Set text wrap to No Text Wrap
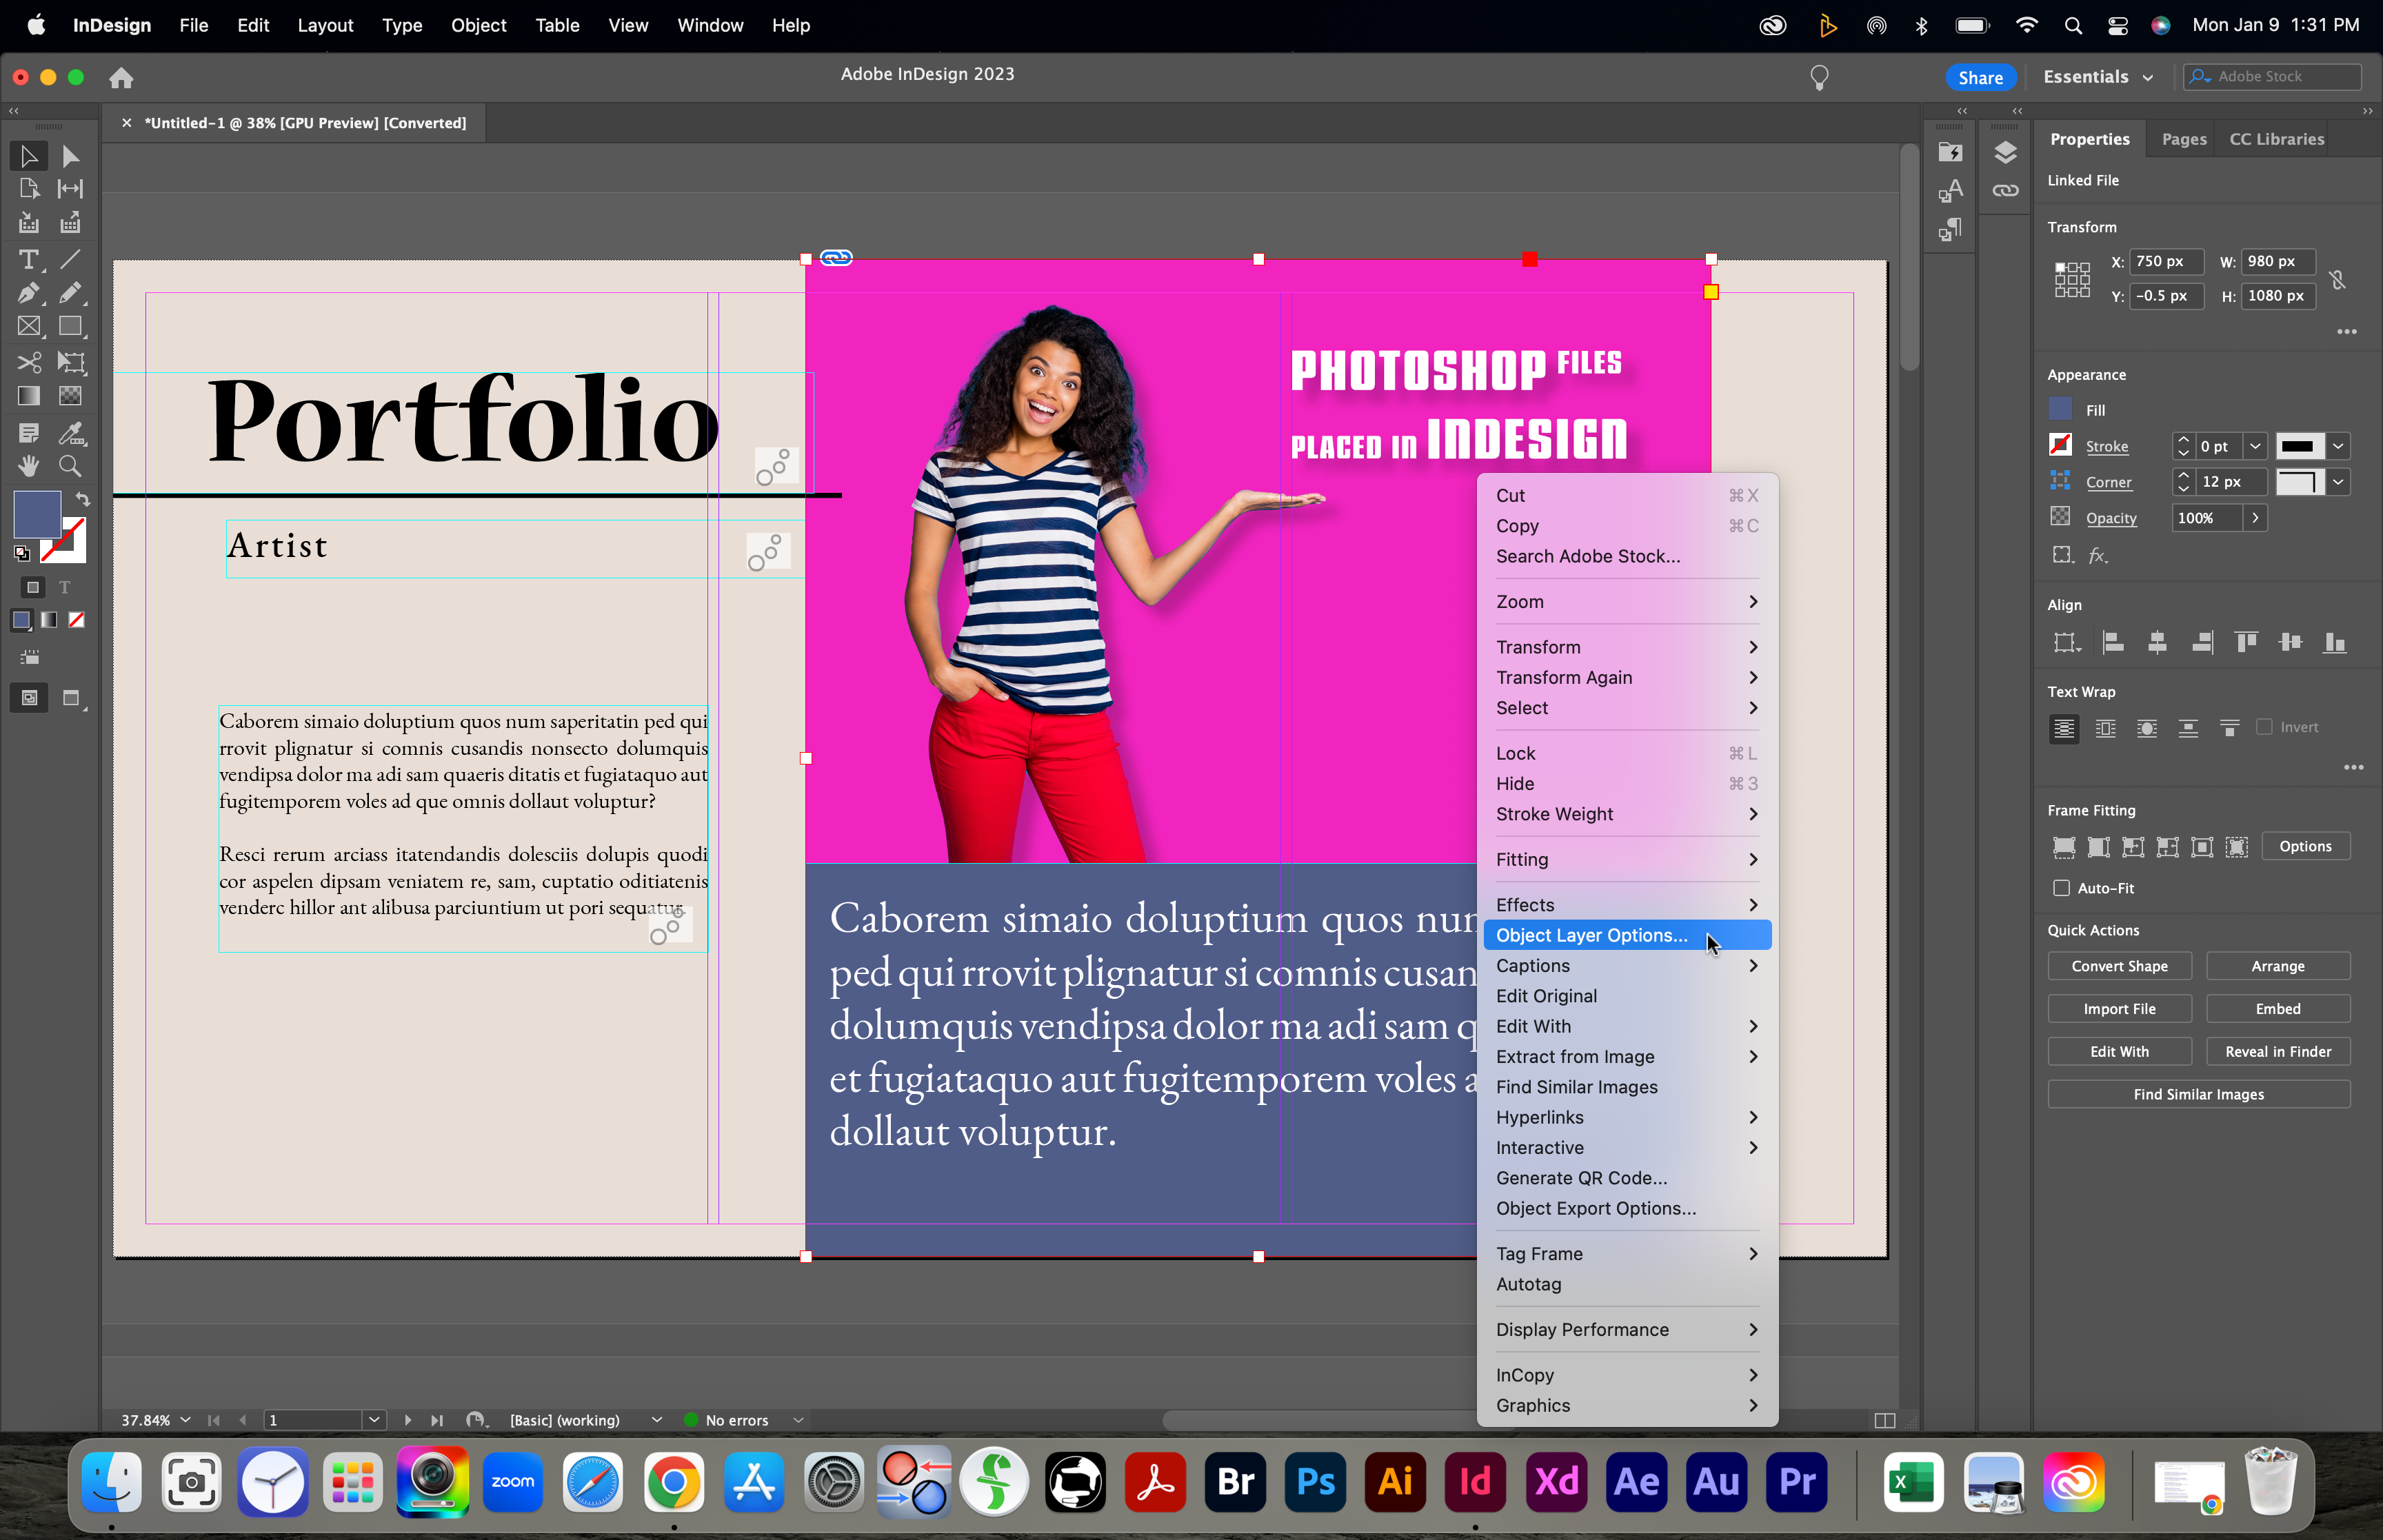This screenshot has height=1540, width=2383. pos(2063,728)
